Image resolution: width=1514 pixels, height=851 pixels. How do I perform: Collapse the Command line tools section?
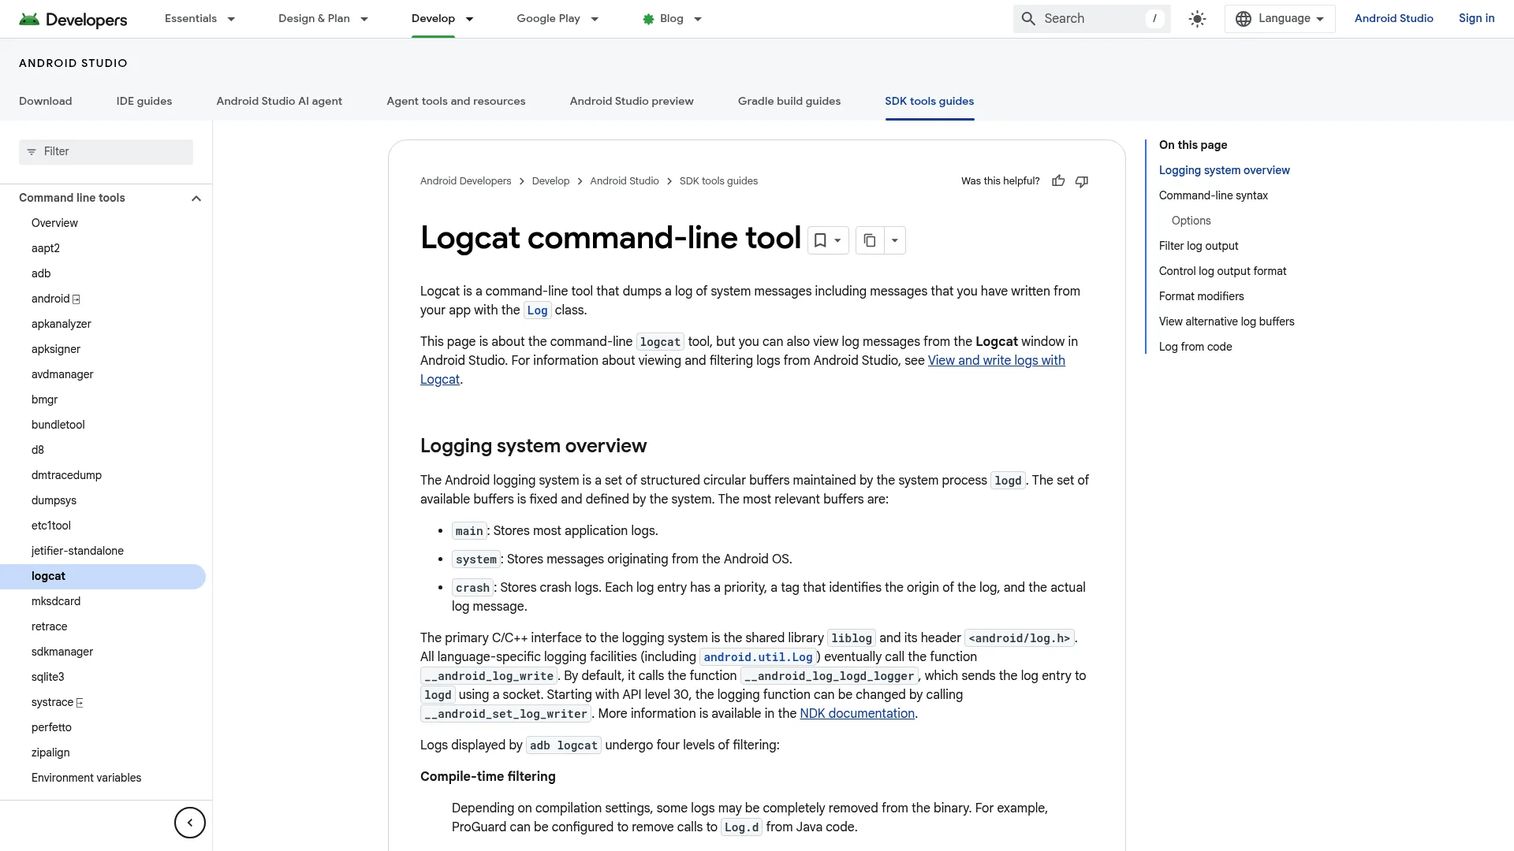point(196,198)
